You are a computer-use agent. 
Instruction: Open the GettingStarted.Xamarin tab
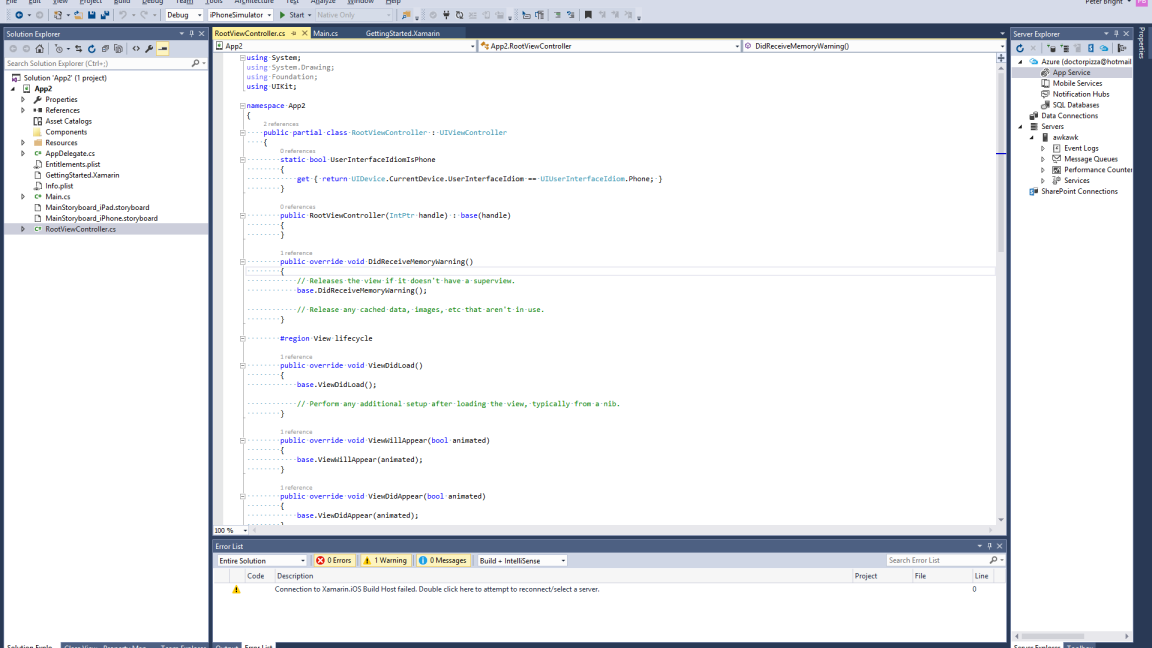pos(402,34)
